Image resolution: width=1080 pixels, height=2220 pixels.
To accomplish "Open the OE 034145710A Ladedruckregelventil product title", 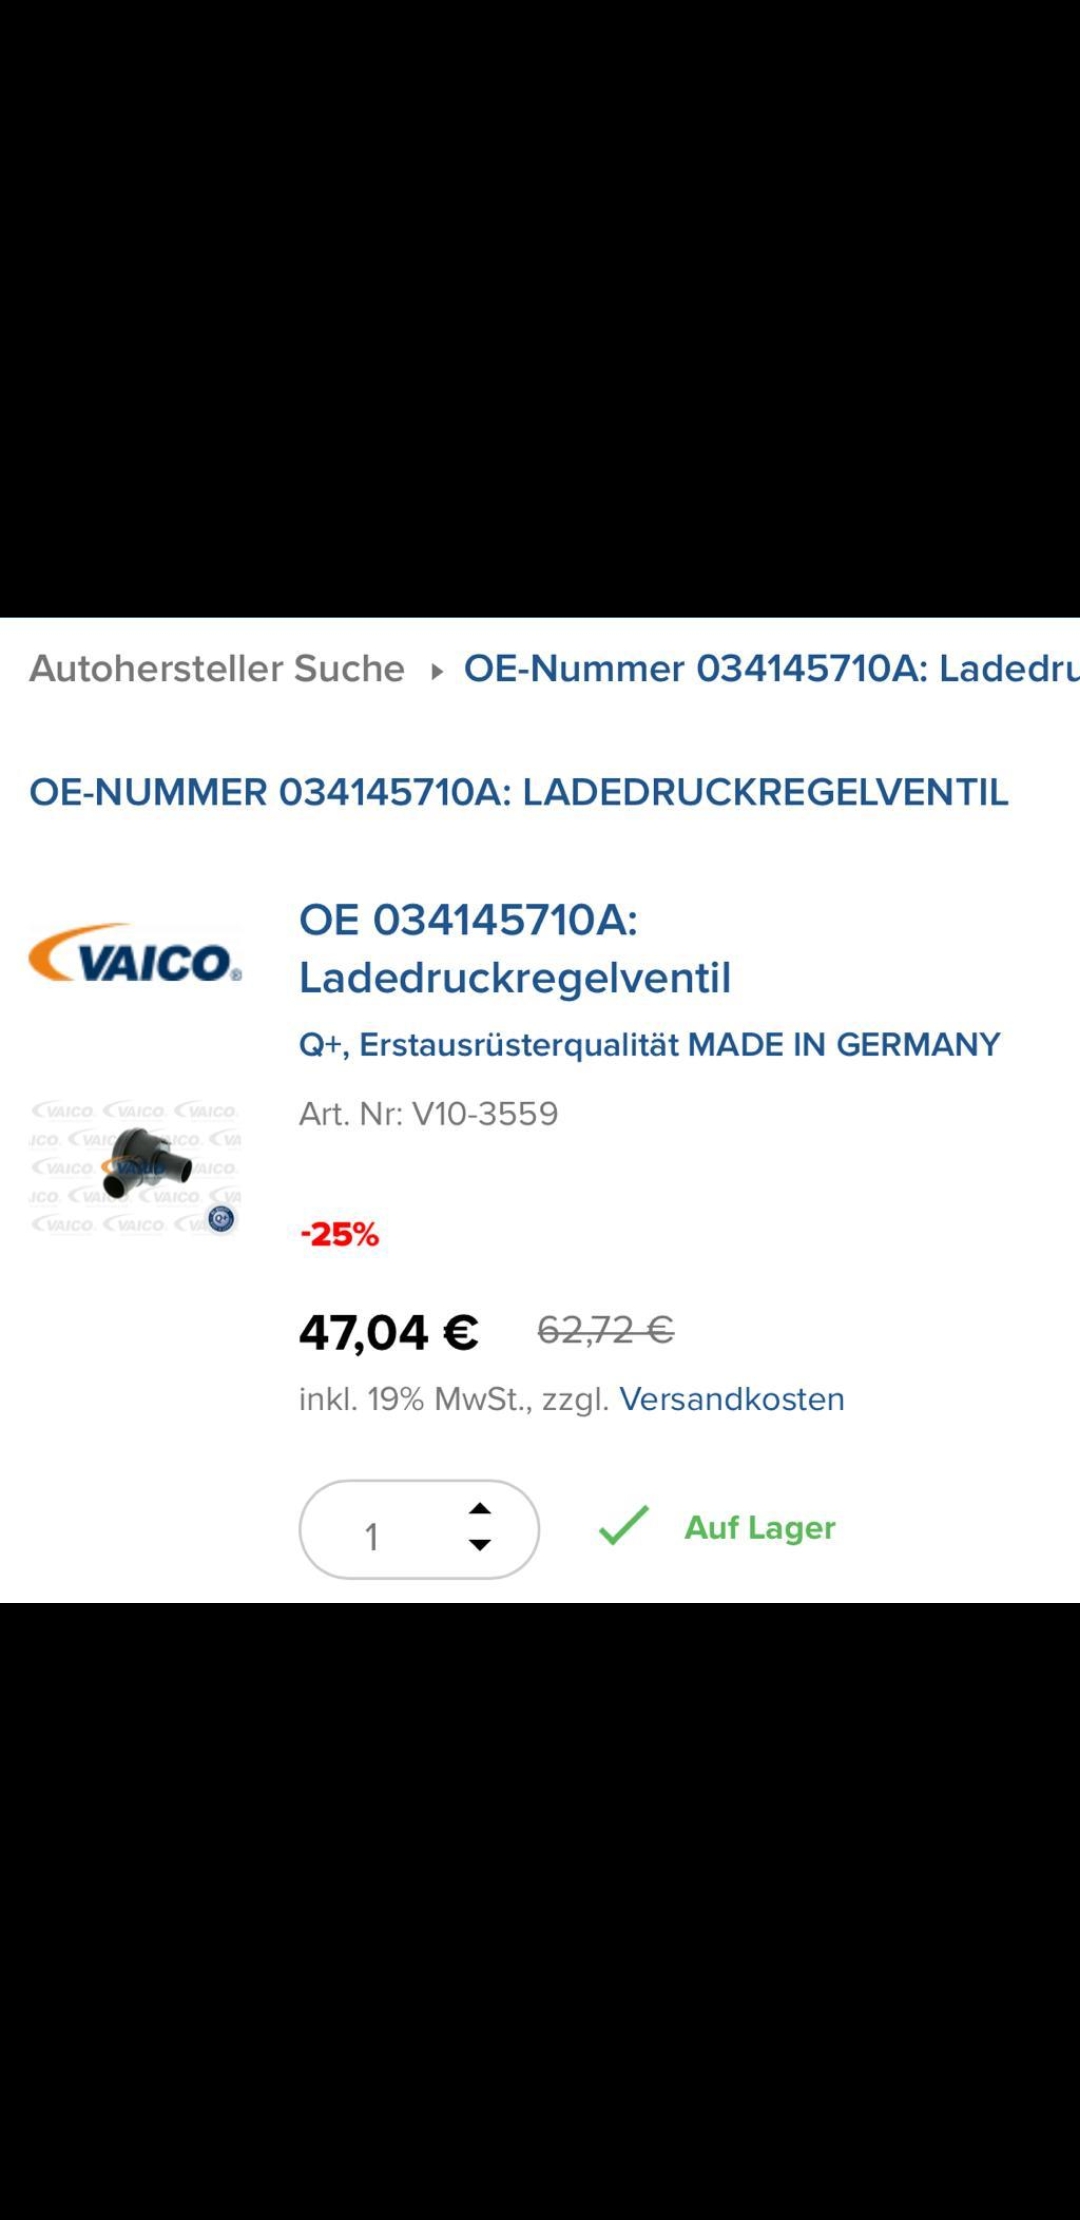I will tap(515, 948).
